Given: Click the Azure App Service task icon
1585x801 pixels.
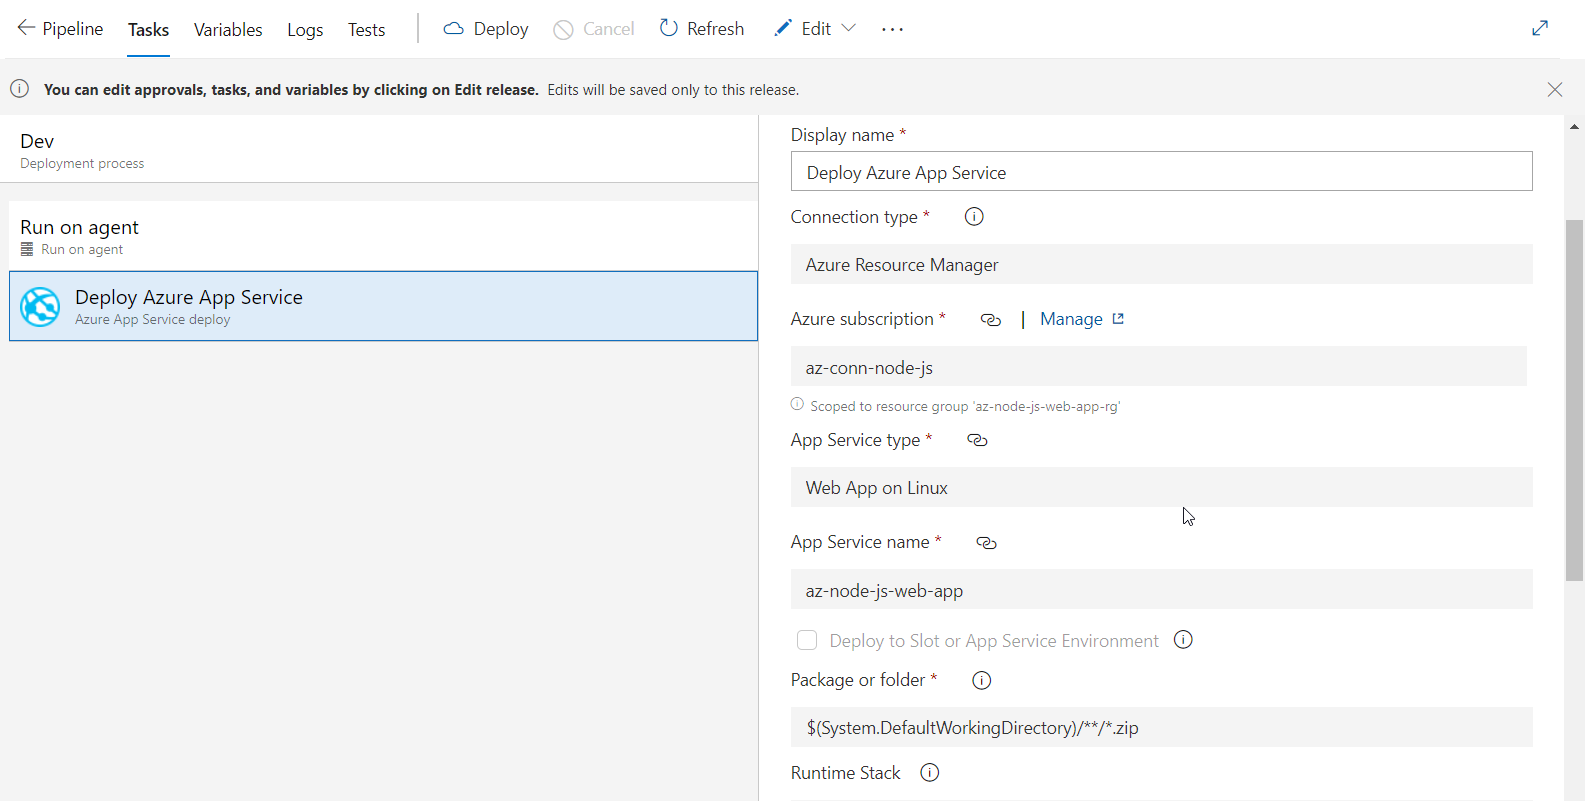Looking at the screenshot, I should coord(40,307).
